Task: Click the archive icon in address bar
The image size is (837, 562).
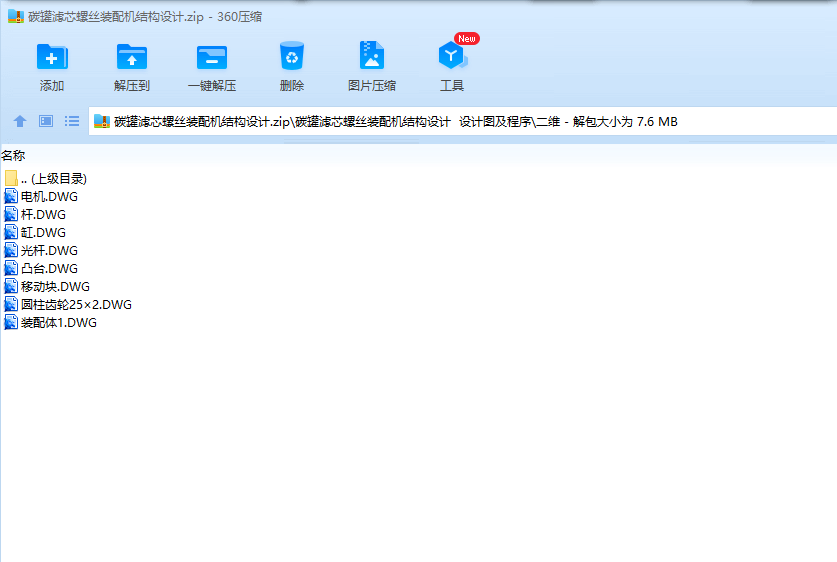Action: pyautogui.click(x=102, y=122)
